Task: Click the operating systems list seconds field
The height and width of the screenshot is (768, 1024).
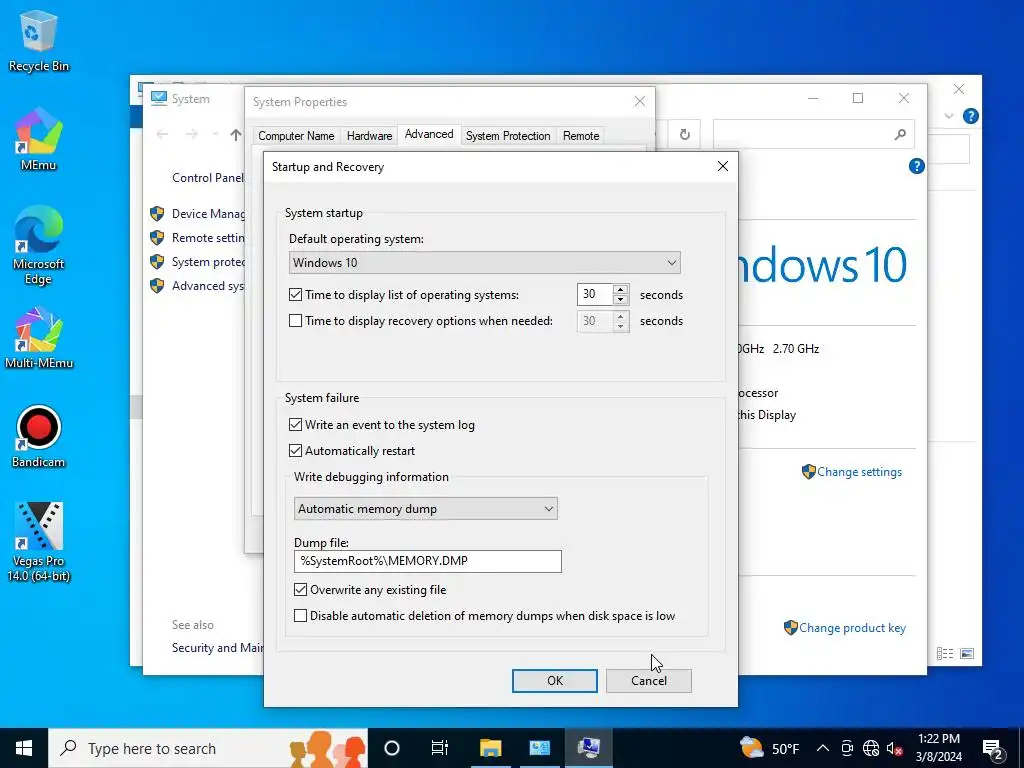Action: 595,295
